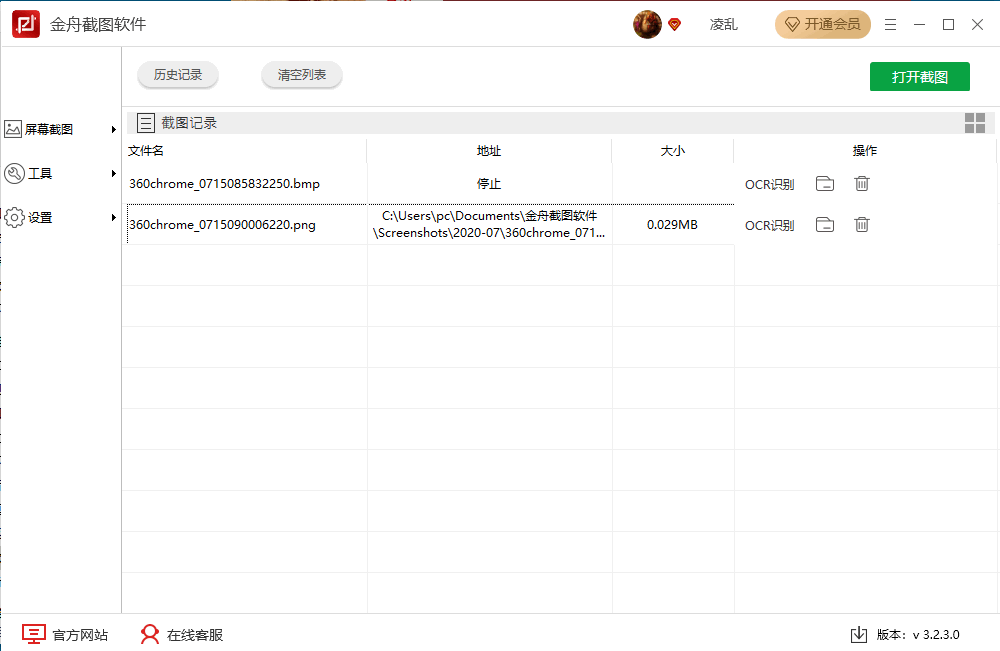Click the 屏幕截图 picture icon in sidebar
This screenshot has width=1000, height=651.
[x=13, y=129]
